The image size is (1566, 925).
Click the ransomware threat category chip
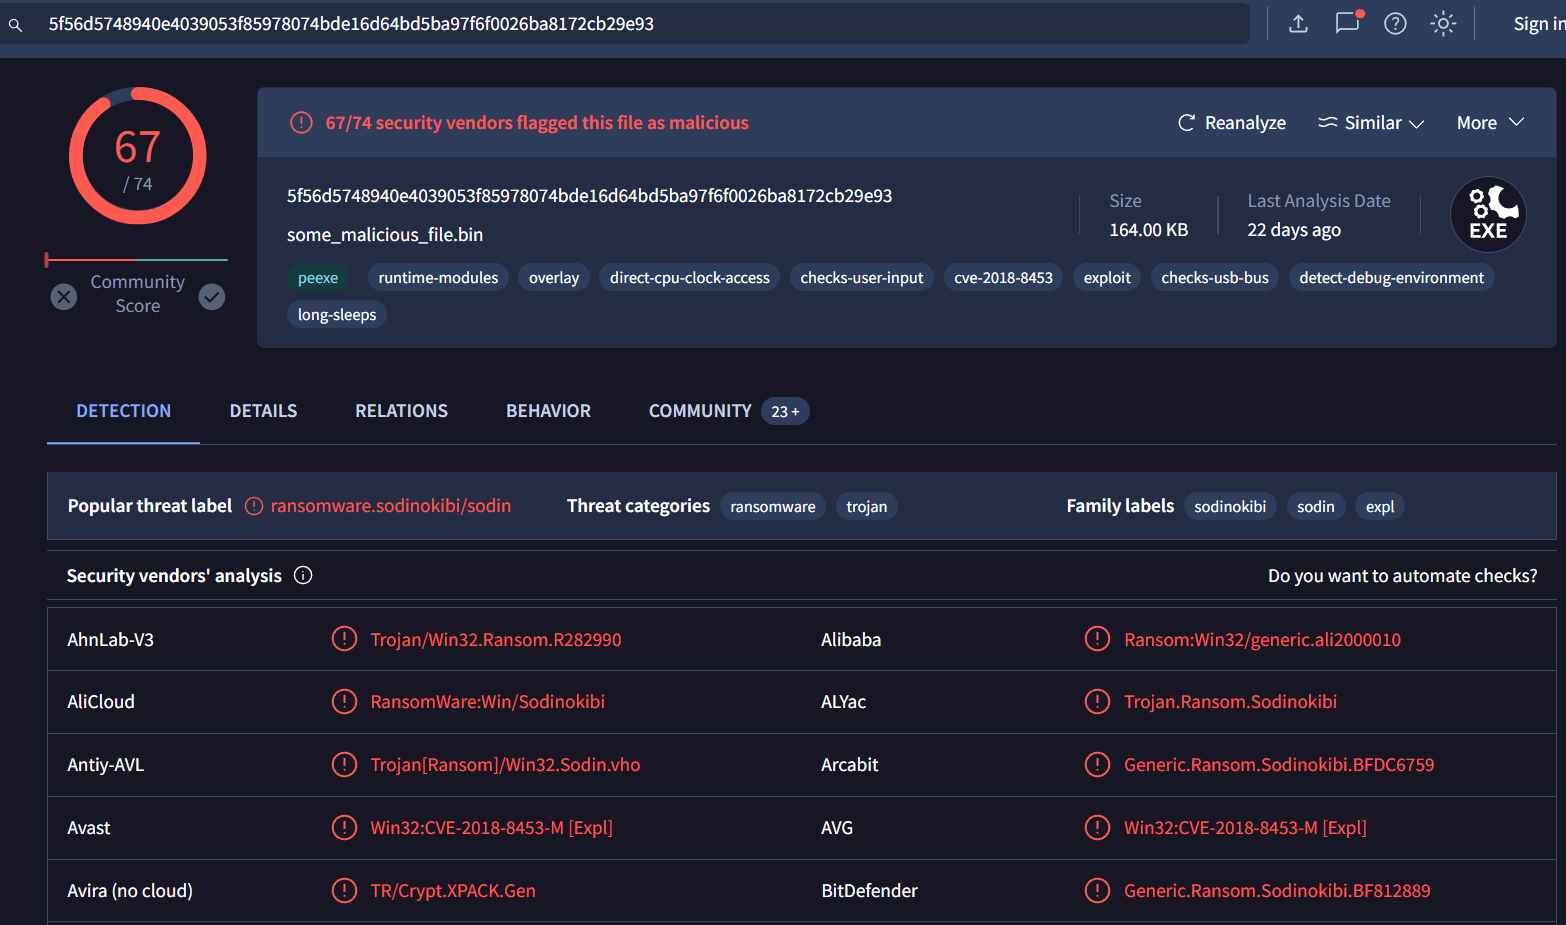click(773, 507)
